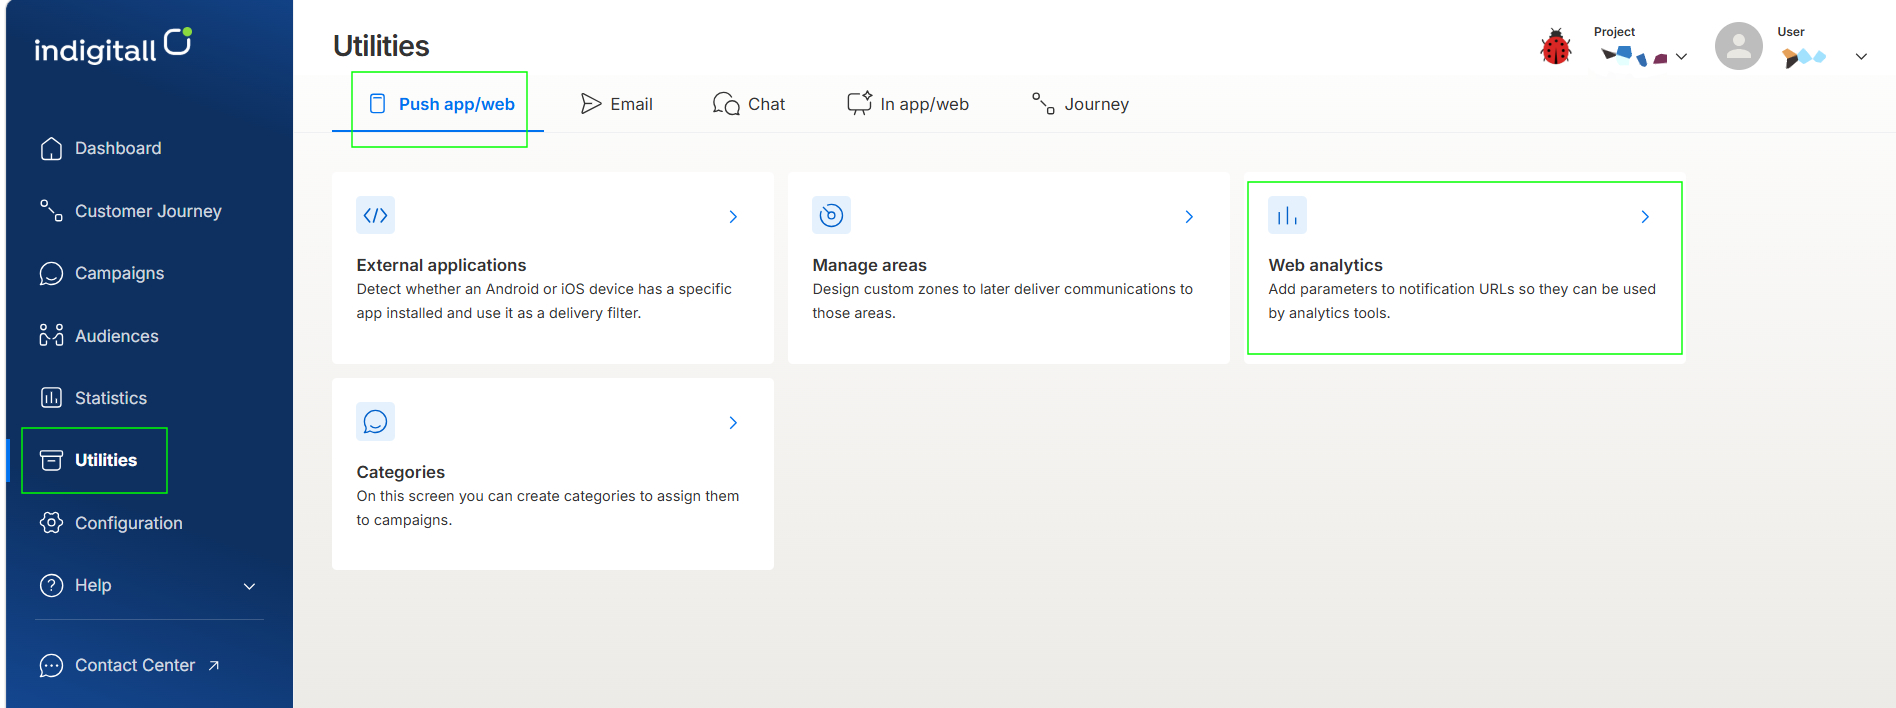Click the paper plane icon on Email tab
Viewport: 1896px width, 708px height.
coord(591,103)
